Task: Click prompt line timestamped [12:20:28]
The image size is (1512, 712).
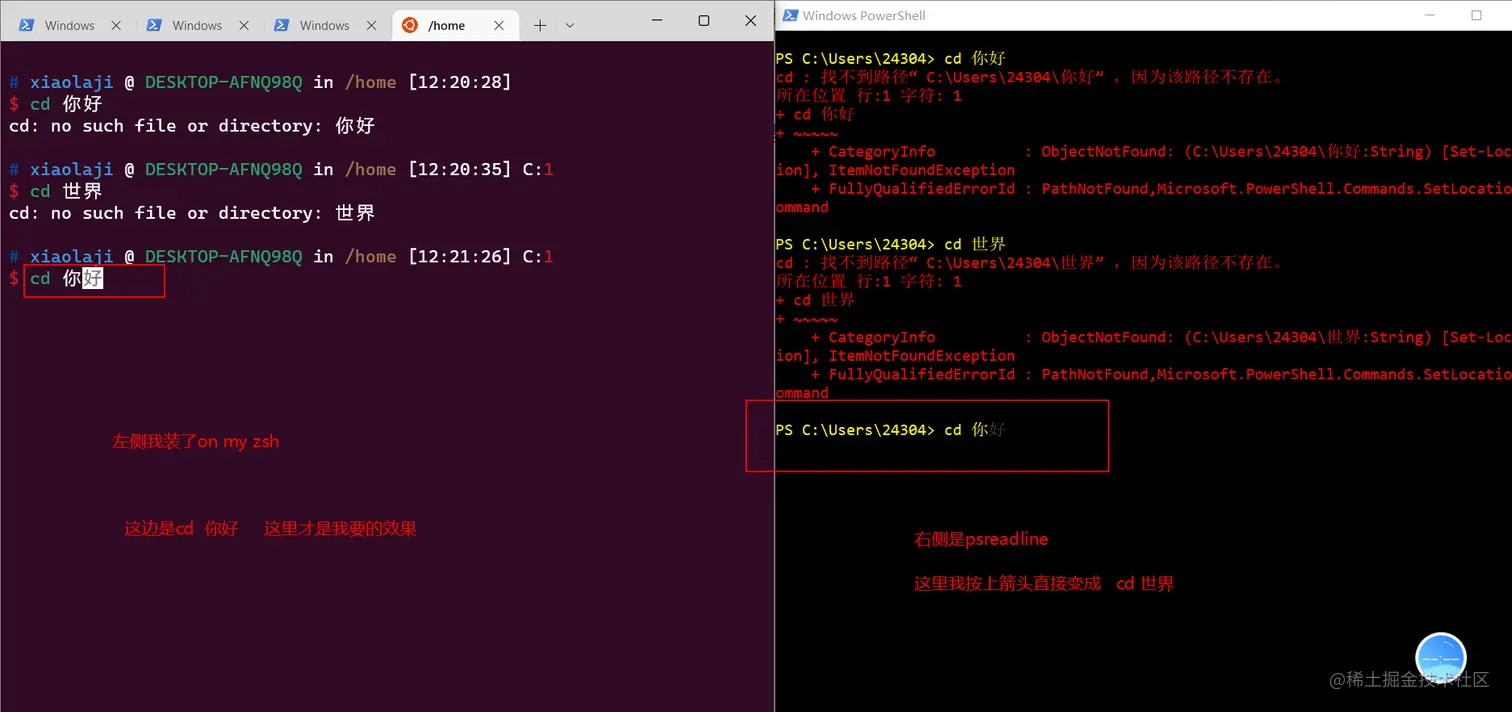Action: (260, 82)
